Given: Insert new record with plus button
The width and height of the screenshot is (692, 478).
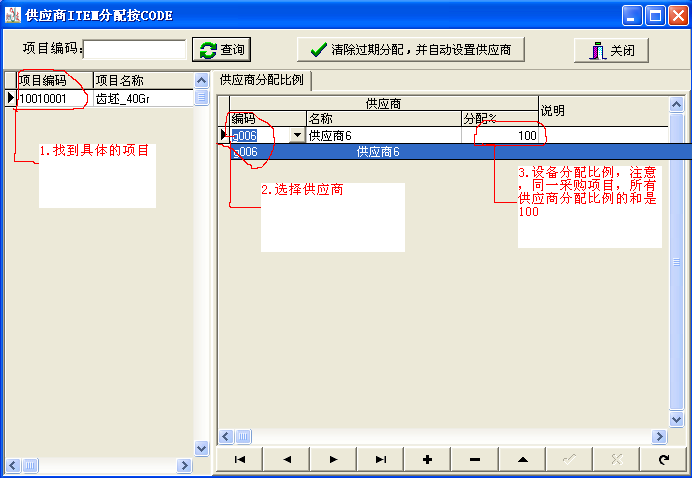Looking at the screenshot, I should click(x=428, y=459).
